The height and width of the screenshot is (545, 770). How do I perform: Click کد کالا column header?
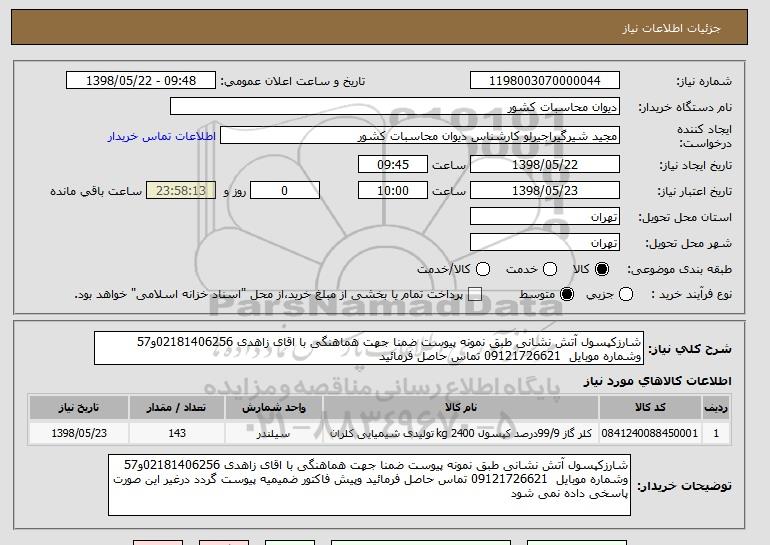(650, 408)
